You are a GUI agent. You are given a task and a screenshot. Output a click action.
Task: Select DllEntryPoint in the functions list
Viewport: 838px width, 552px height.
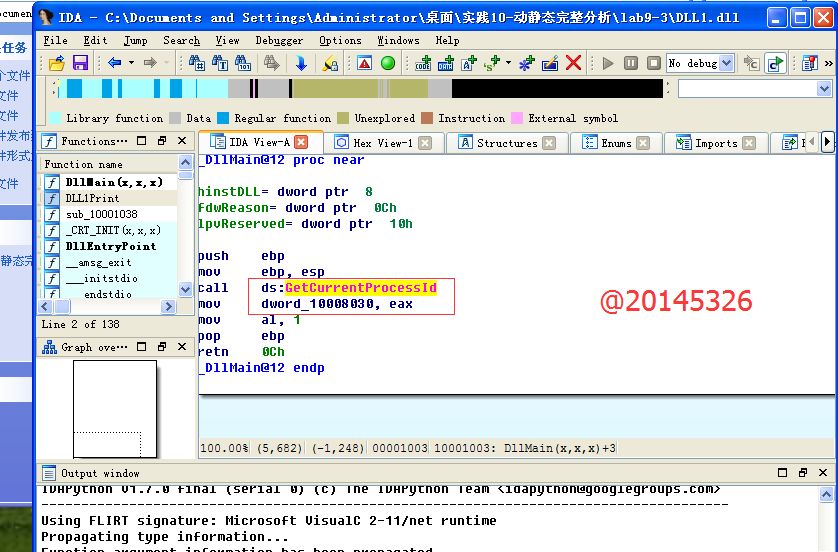(110, 246)
